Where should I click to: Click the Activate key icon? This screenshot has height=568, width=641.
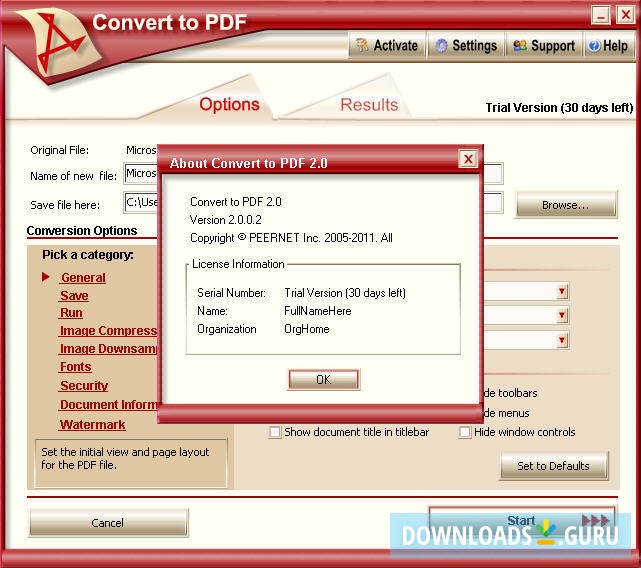tap(361, 45)
